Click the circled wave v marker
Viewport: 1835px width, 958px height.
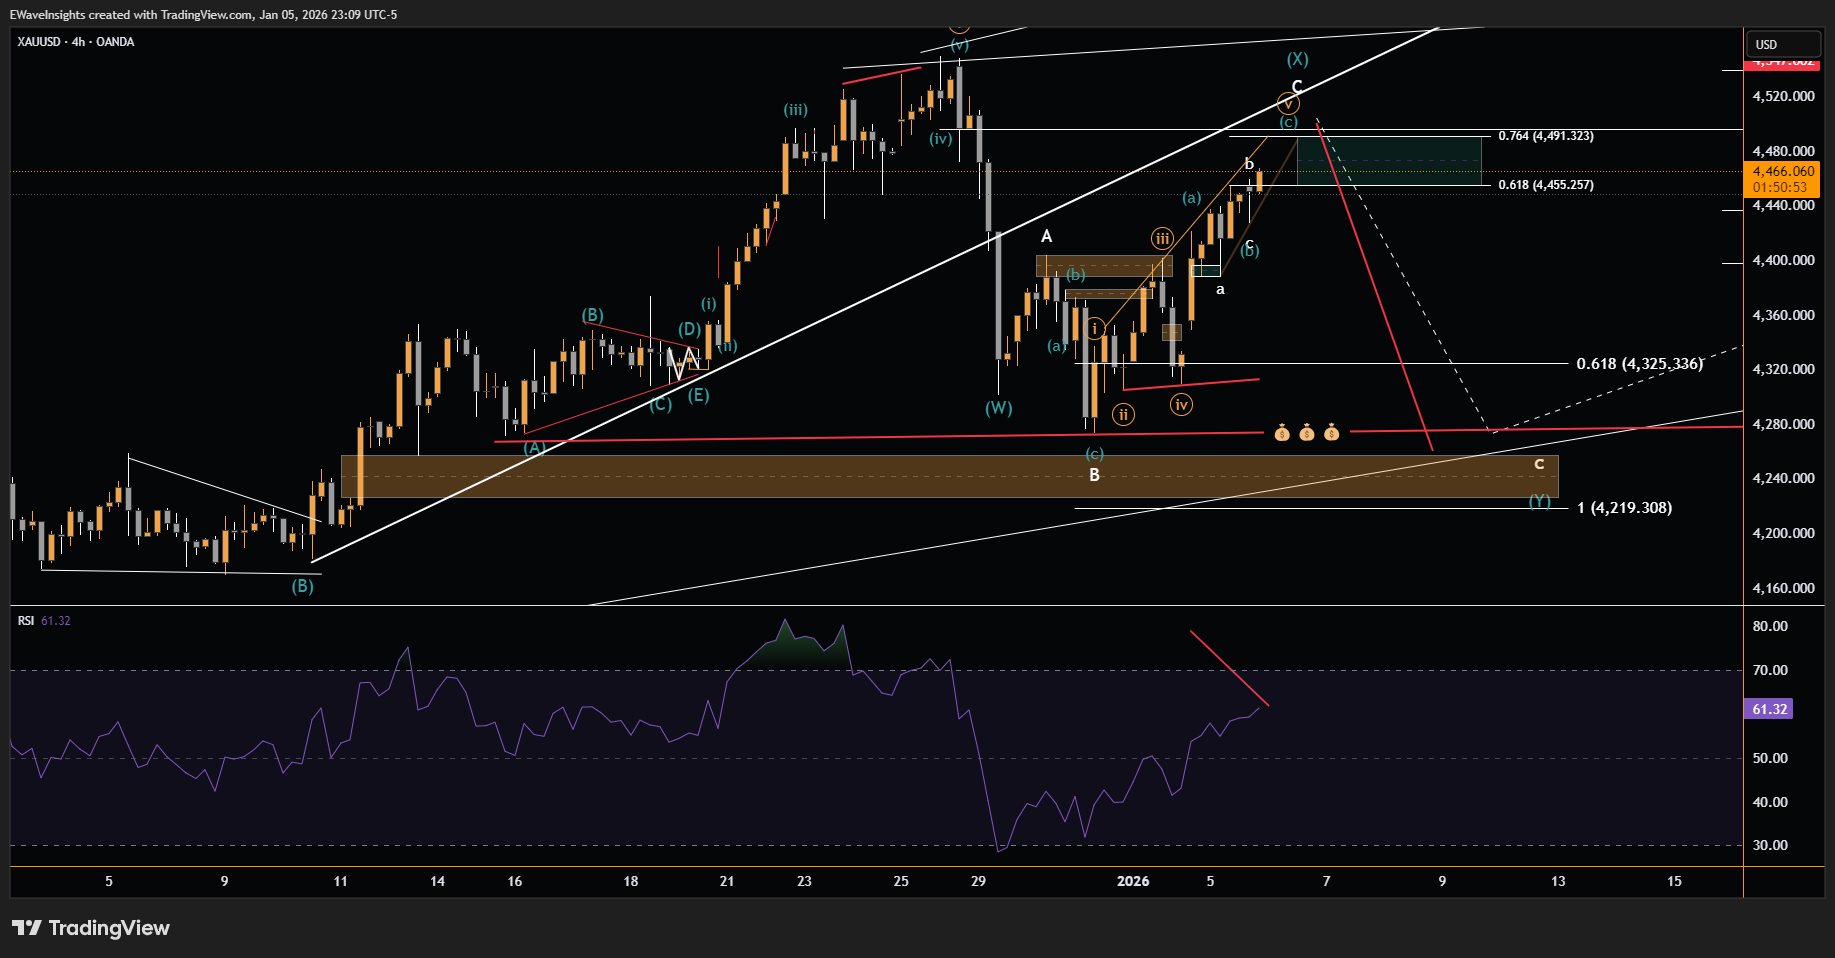coord(1288,103)
